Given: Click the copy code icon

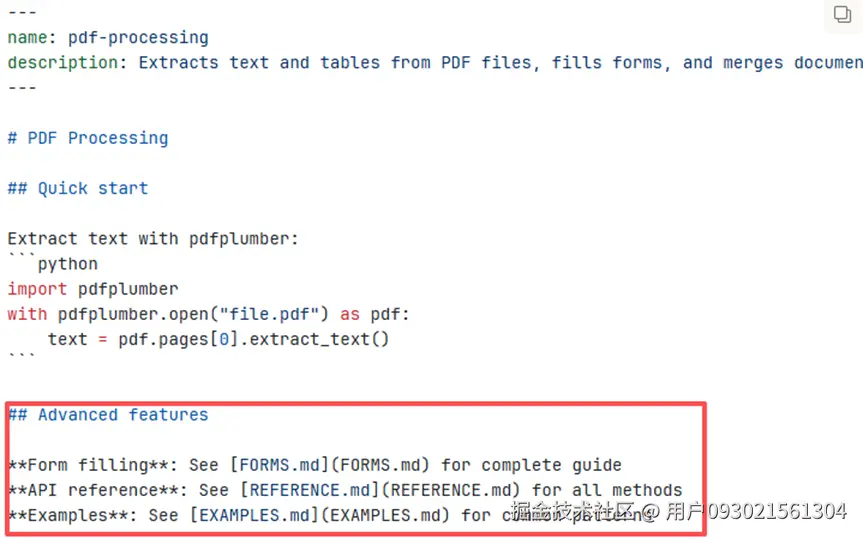Looking at the screenshot, I should click(842, 15).
